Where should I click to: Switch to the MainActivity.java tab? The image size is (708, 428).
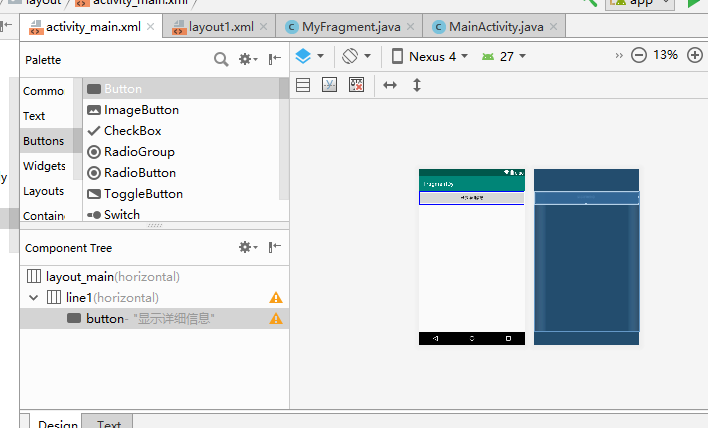click(x=495, y=27)
